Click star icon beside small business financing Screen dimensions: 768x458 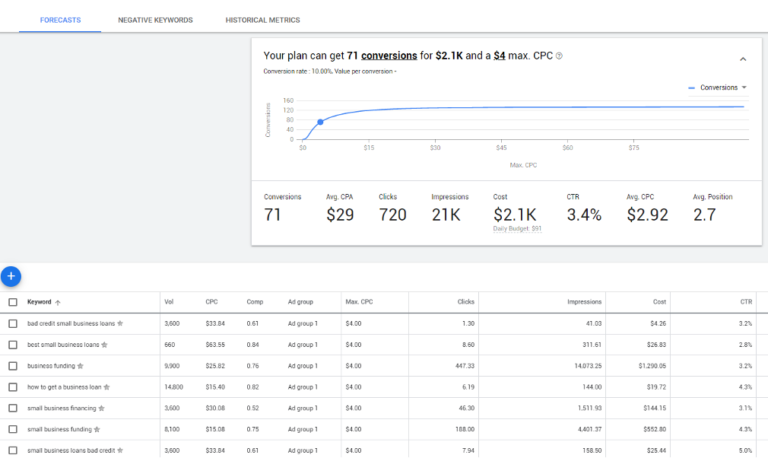(x=101, y=408)
